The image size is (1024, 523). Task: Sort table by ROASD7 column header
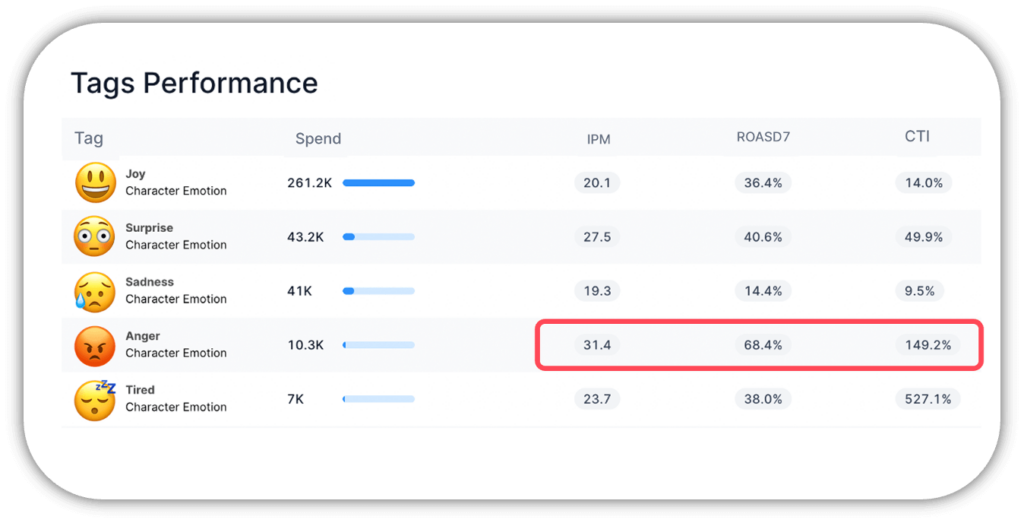(x=763, y=137)
